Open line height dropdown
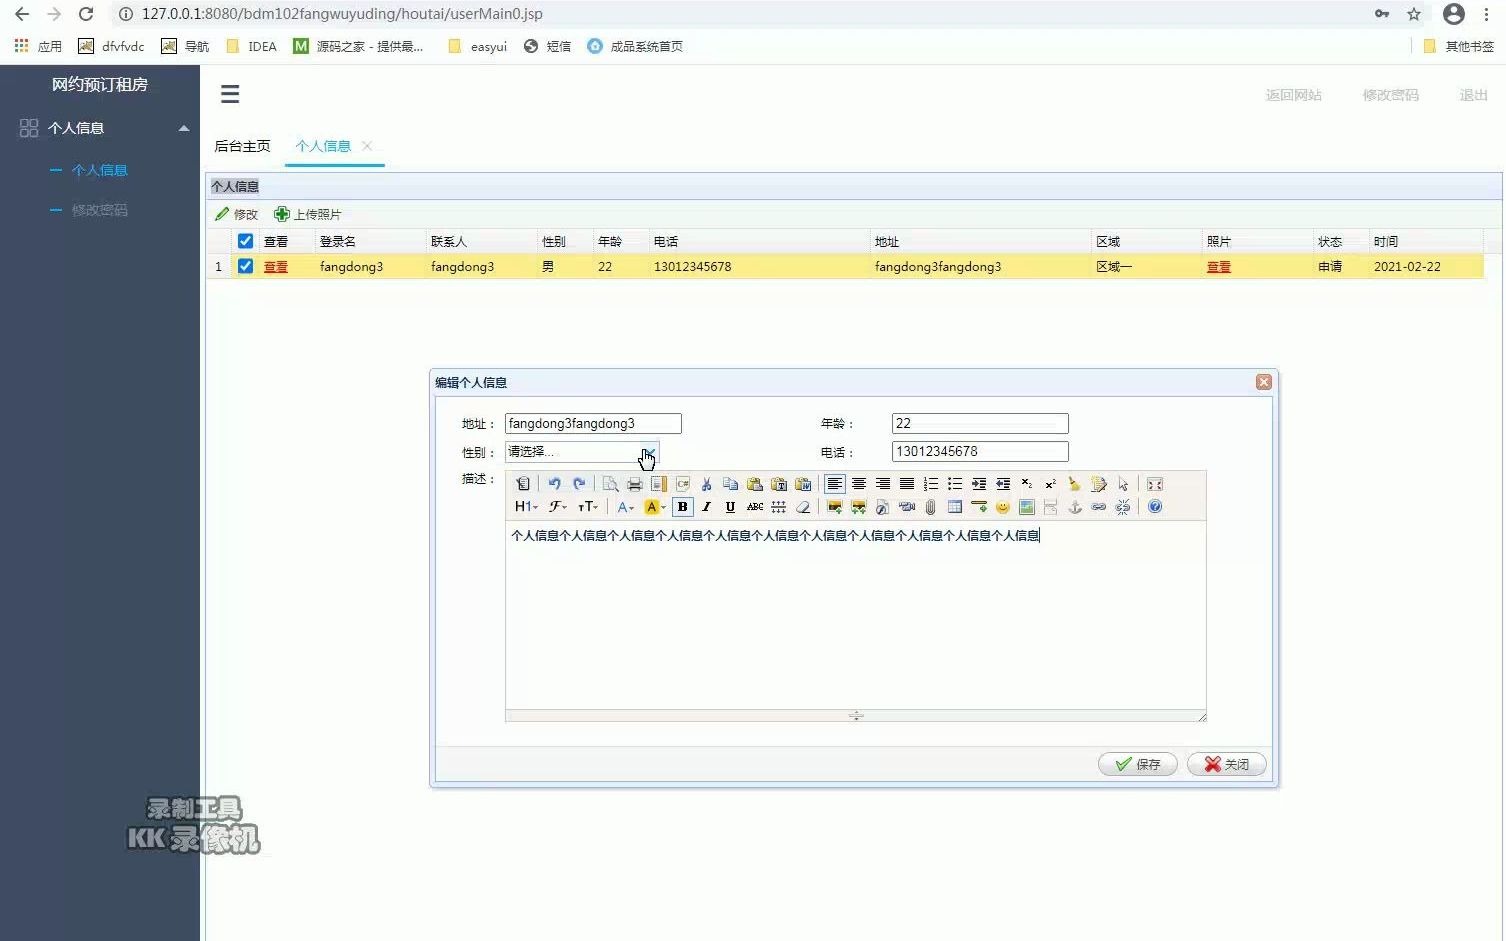This screenshot has width=1506, height=941. coord(779,507)
